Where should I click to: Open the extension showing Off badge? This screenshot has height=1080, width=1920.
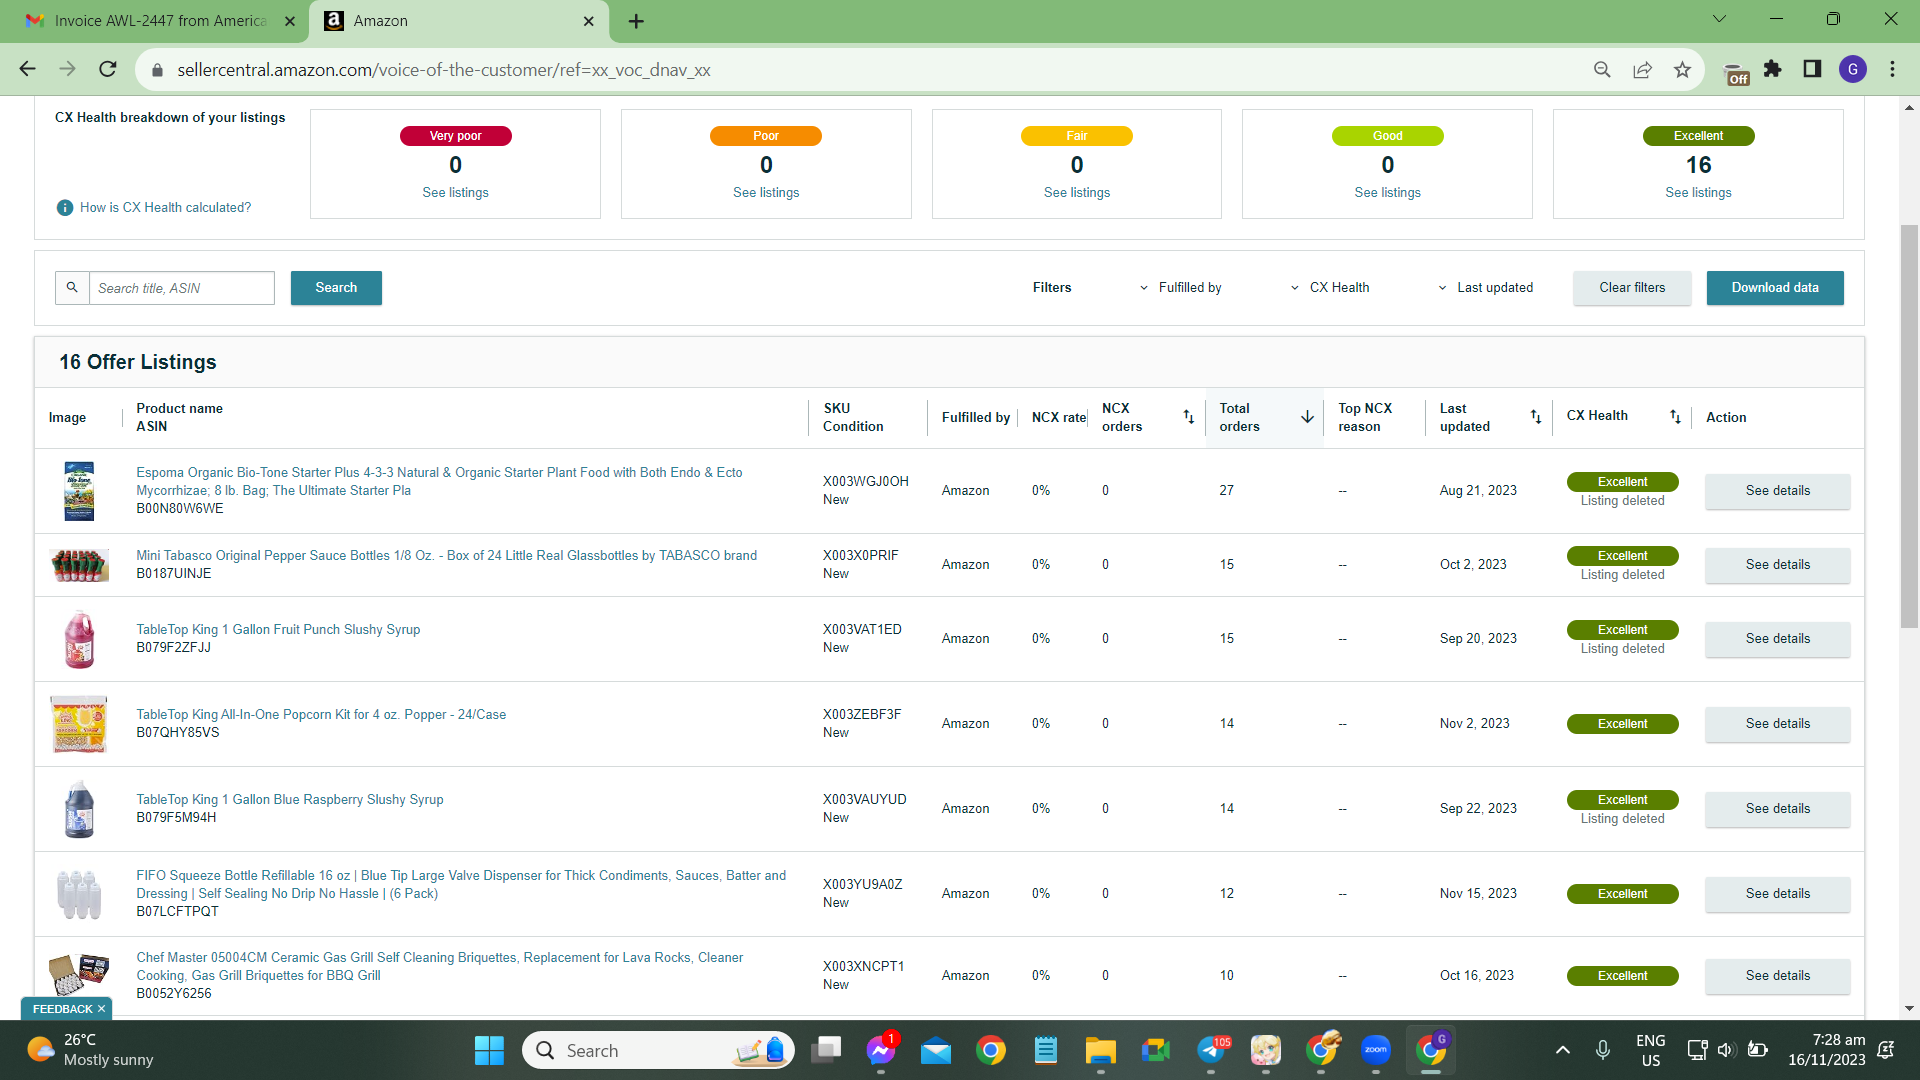click(x=1736, y=73)
